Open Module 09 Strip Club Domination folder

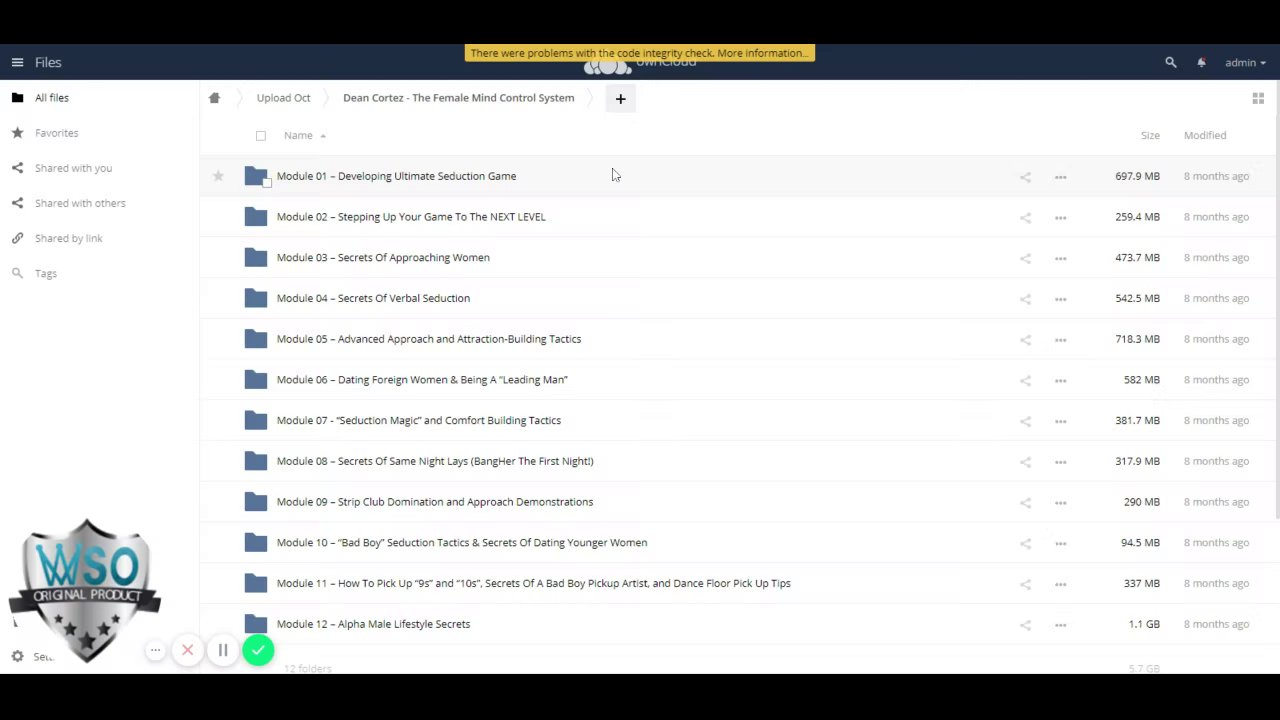pyautogui.click(x=435, y=502)
